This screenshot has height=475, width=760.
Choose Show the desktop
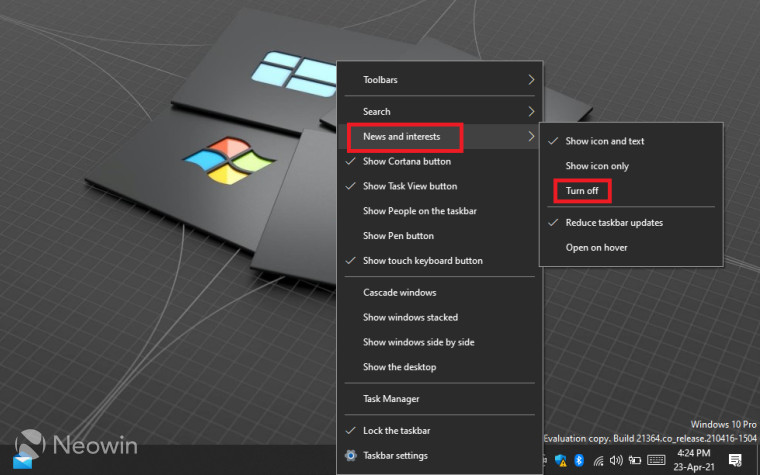point(440,367)
